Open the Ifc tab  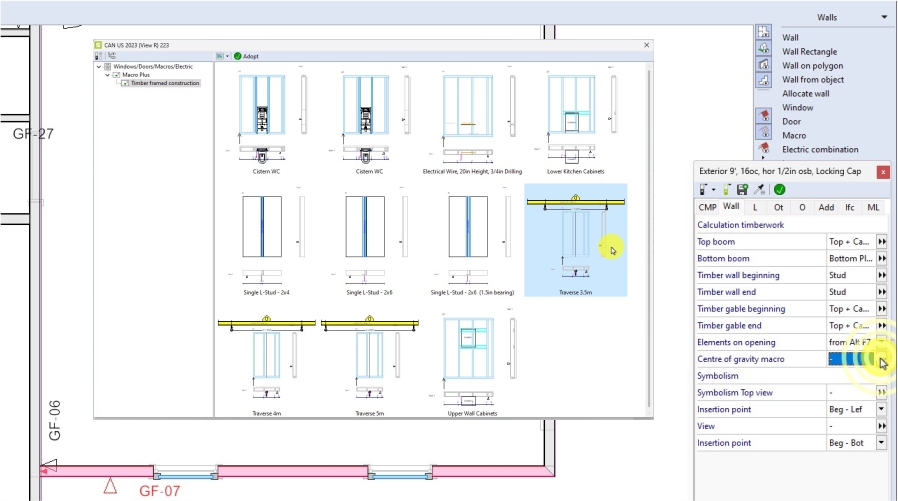[849, 207]
